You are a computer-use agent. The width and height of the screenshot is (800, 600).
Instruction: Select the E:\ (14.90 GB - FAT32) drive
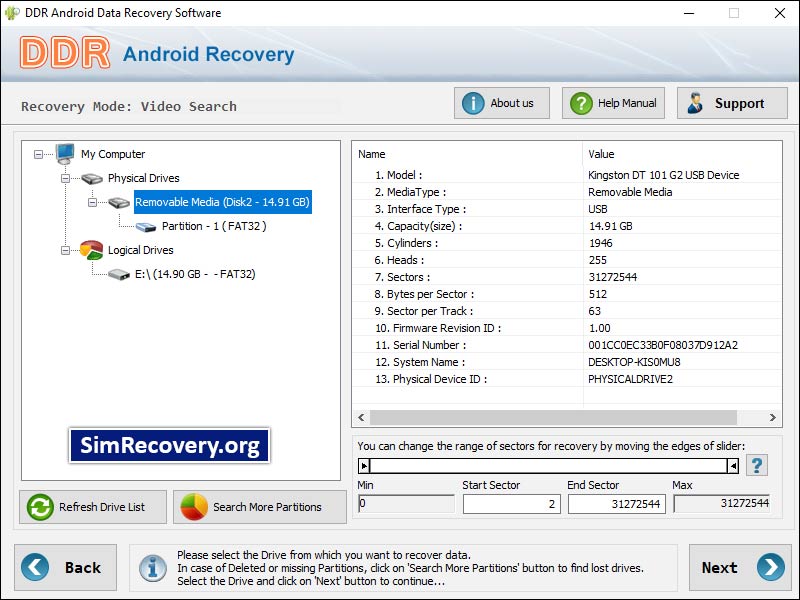coord(195,274)
